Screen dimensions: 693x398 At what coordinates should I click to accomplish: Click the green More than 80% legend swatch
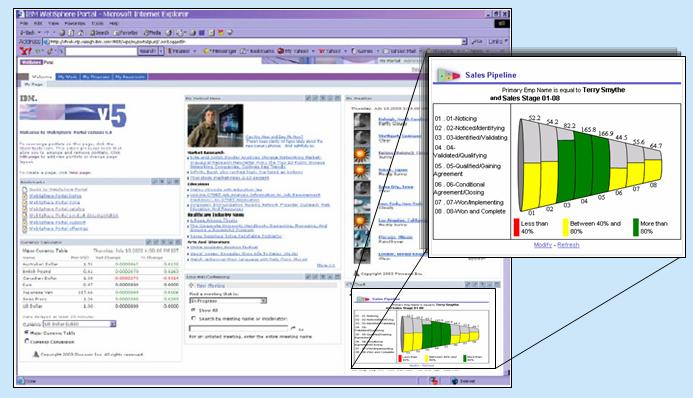tap(636, 227)
